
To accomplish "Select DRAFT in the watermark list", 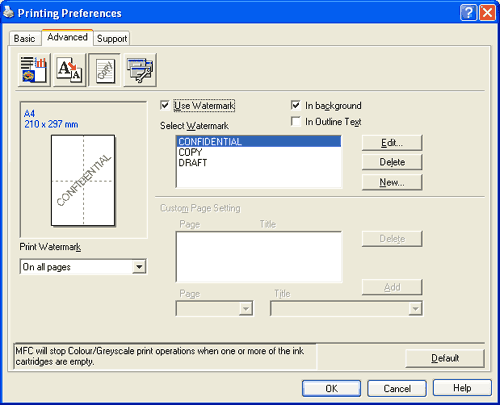I will [x=259, y=163].
